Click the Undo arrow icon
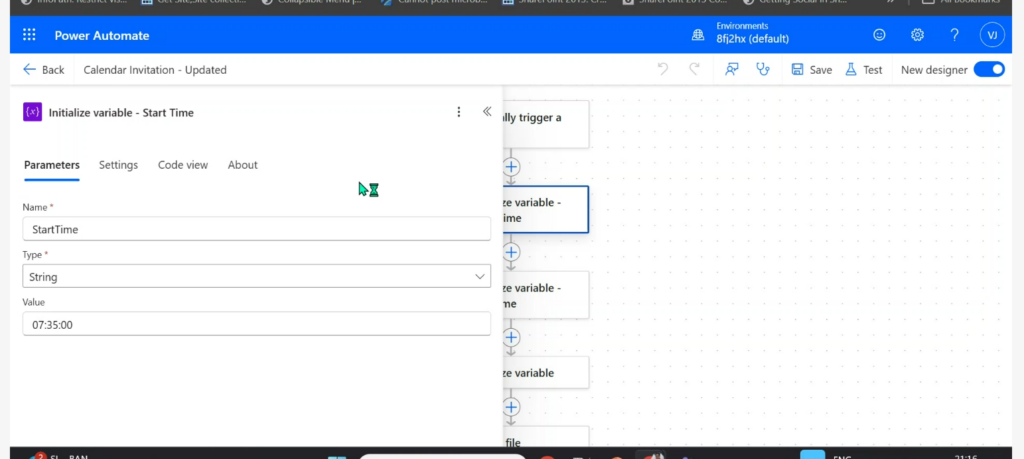Viewport: 1024px width, 459px height. click(x=663, y=69)
